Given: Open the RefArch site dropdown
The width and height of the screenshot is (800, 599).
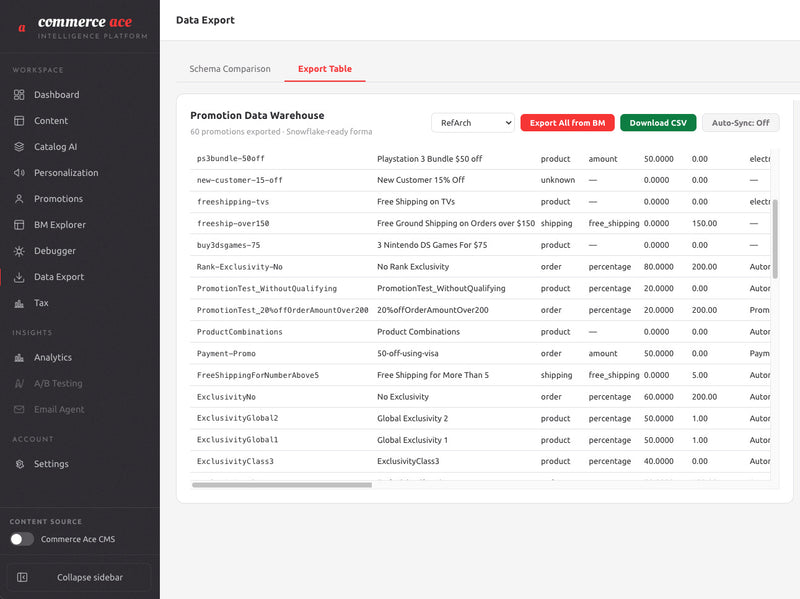Looking at the screenshot, I should click(x=472, y=122).
